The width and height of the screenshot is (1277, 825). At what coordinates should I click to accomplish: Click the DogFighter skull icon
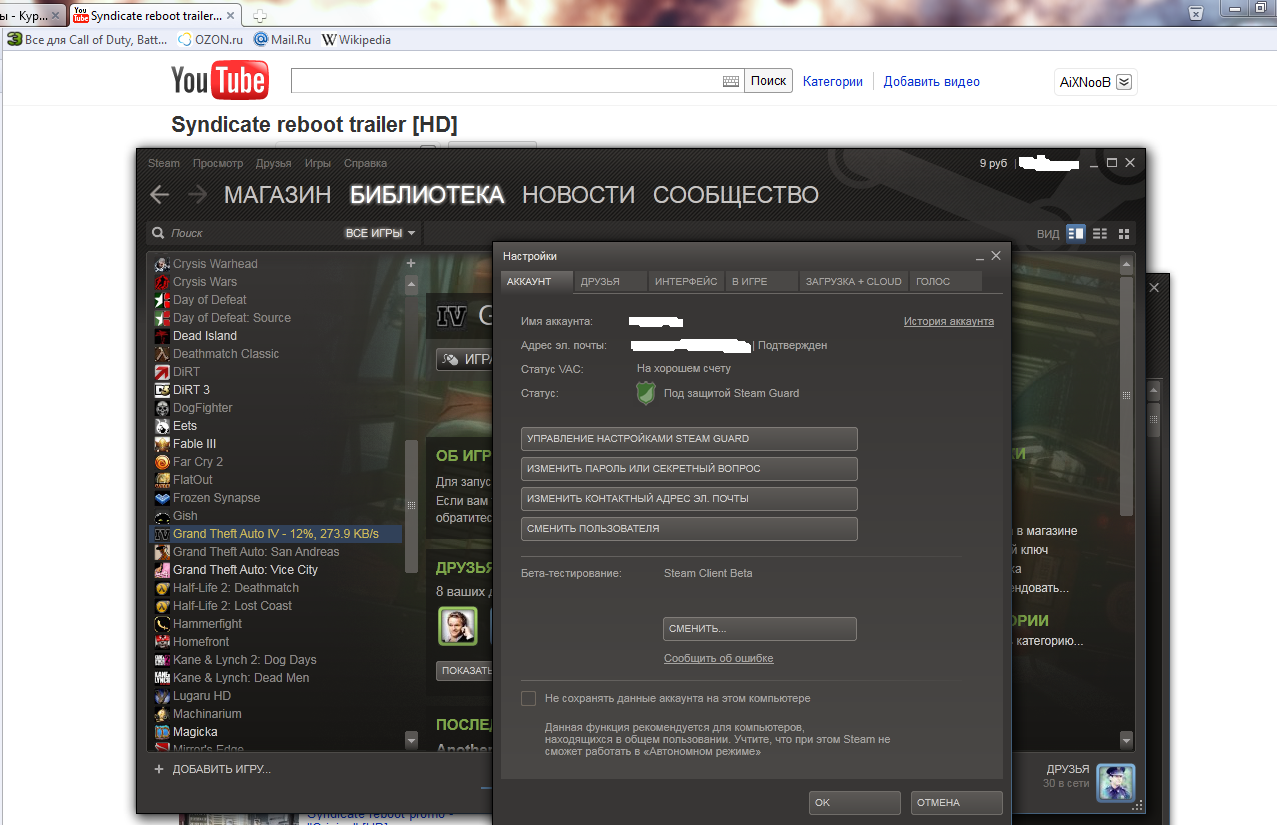tap(163, 408)
